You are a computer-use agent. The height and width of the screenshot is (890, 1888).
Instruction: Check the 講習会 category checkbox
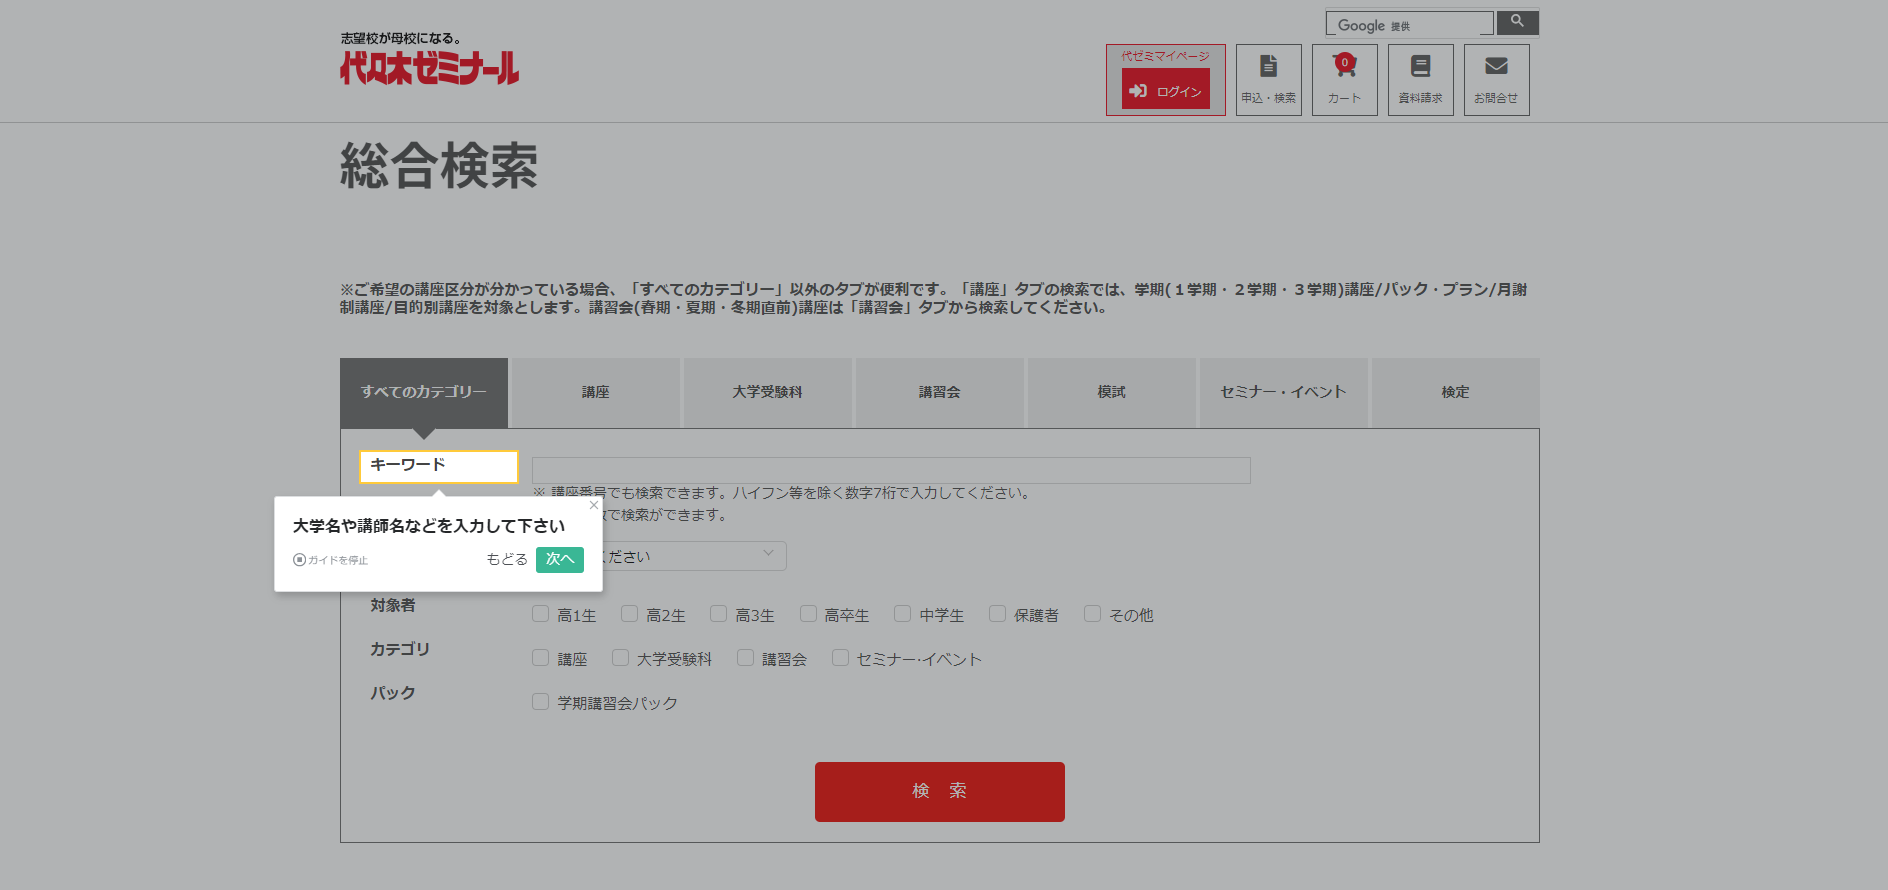pos(746,658)
